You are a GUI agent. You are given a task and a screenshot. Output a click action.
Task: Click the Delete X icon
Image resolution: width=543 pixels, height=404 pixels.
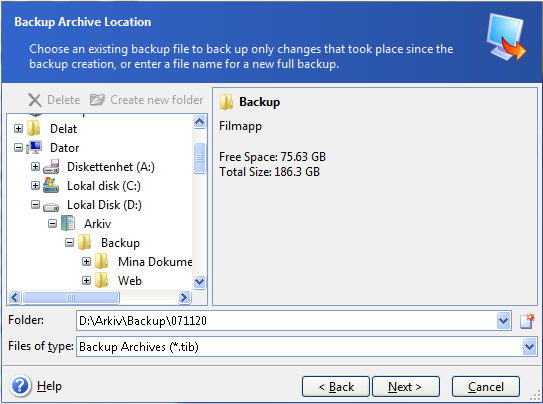coord(35,100)
